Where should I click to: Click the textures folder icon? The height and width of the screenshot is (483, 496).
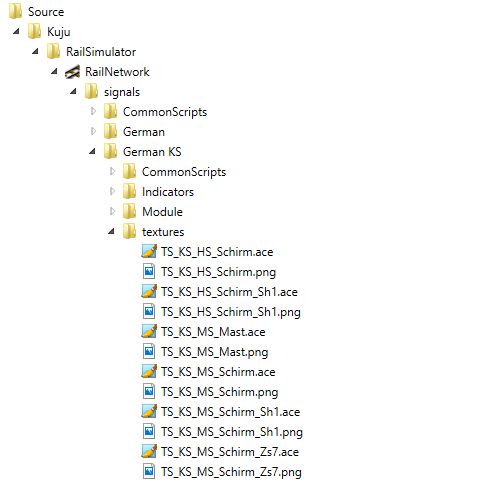point(129,231)
